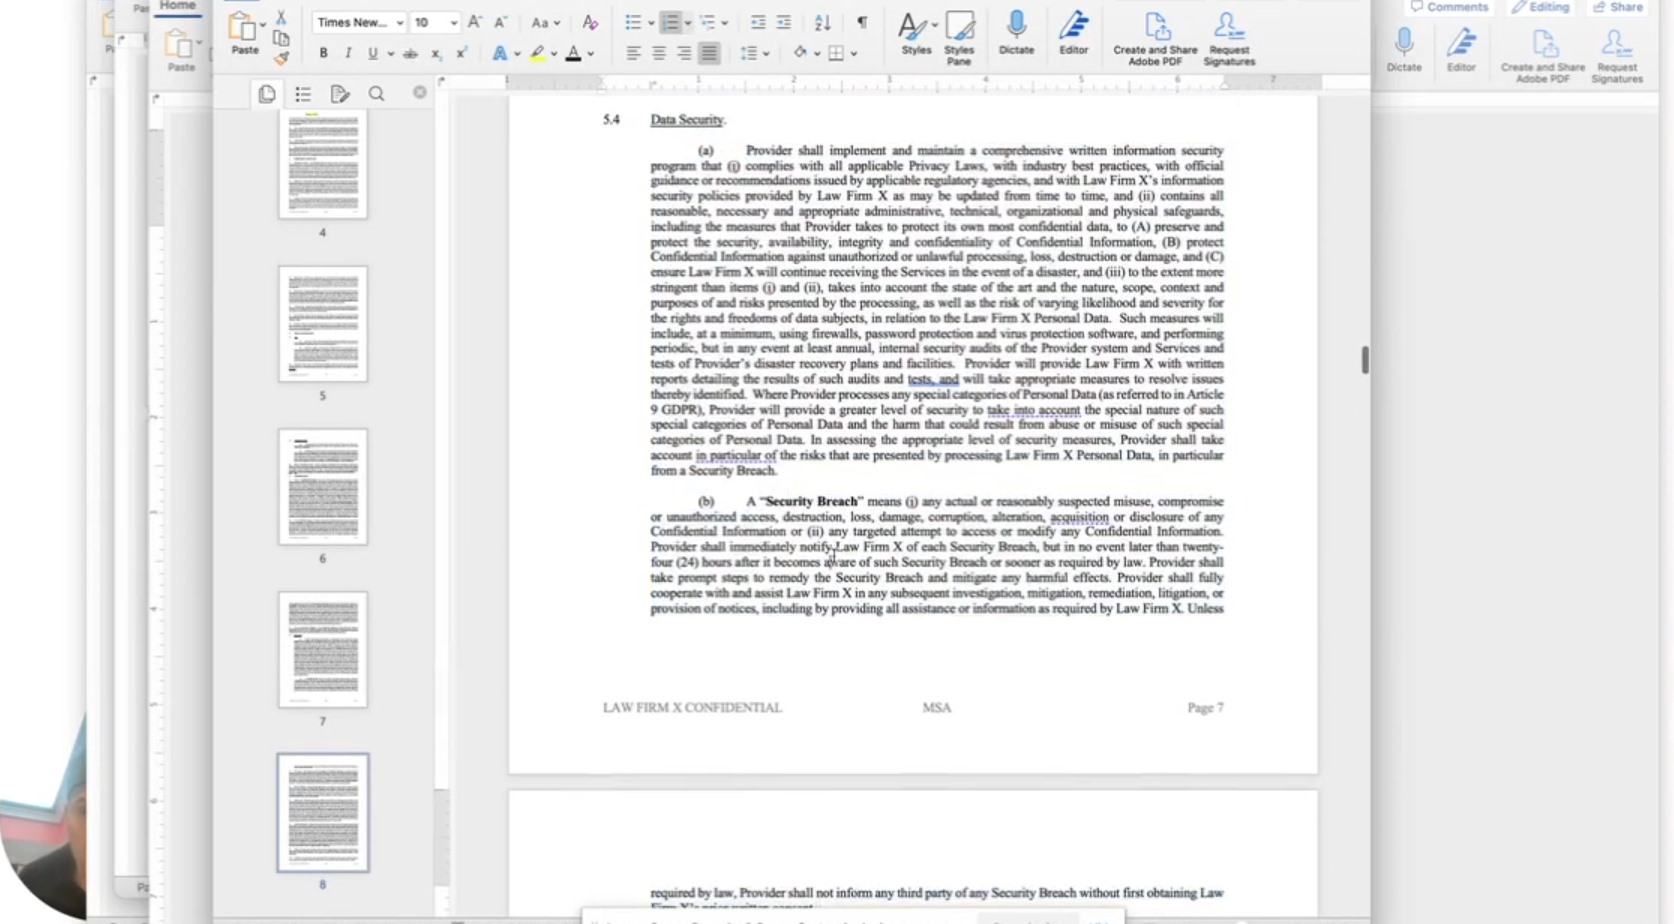Viewport: 1674px width, 924px height.
Task: Align text to the left
Action: (633, 53)
